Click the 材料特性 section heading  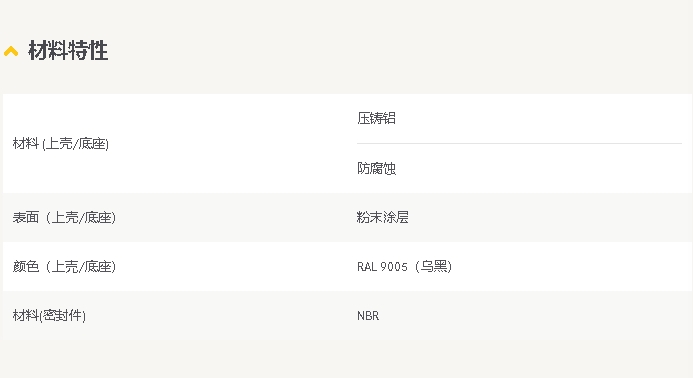pos(68,50)
